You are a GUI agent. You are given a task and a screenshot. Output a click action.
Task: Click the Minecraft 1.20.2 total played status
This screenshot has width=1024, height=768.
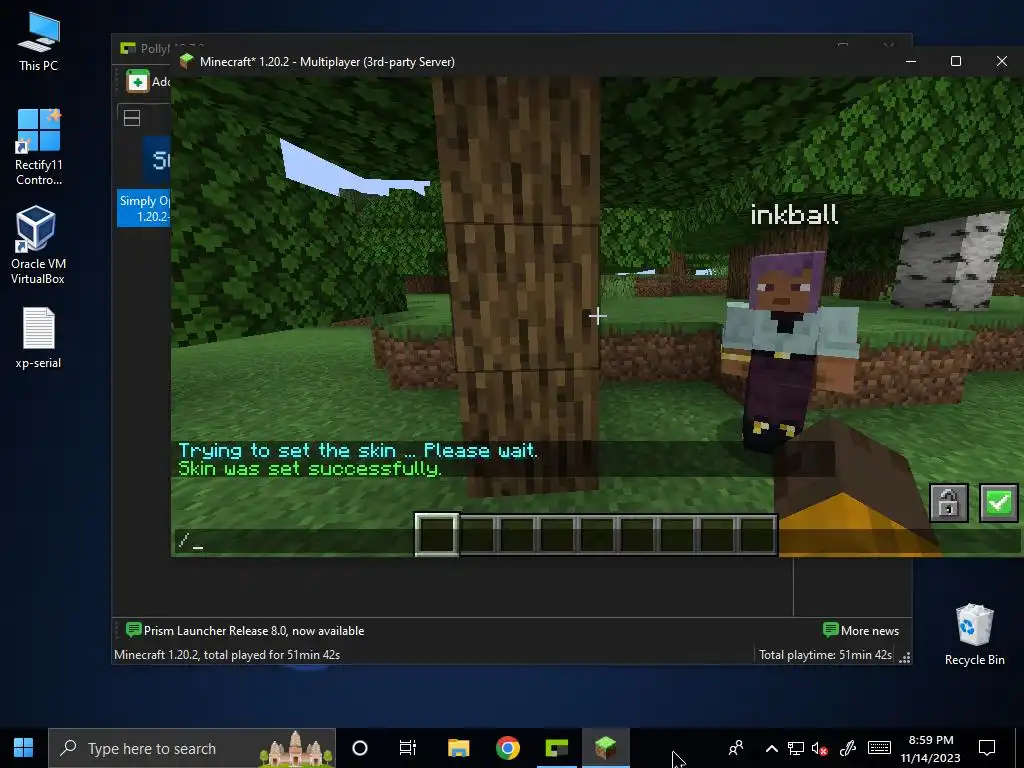coord(227,654)
